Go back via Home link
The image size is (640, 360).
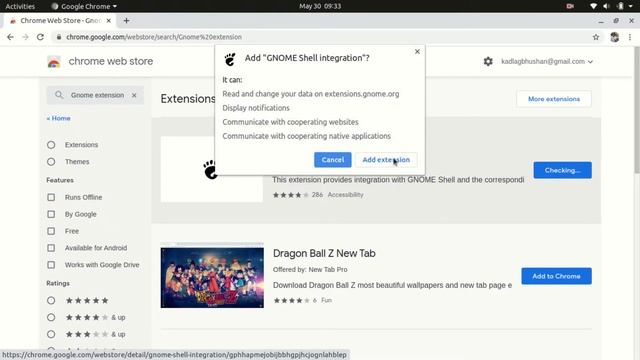point(58,118)
